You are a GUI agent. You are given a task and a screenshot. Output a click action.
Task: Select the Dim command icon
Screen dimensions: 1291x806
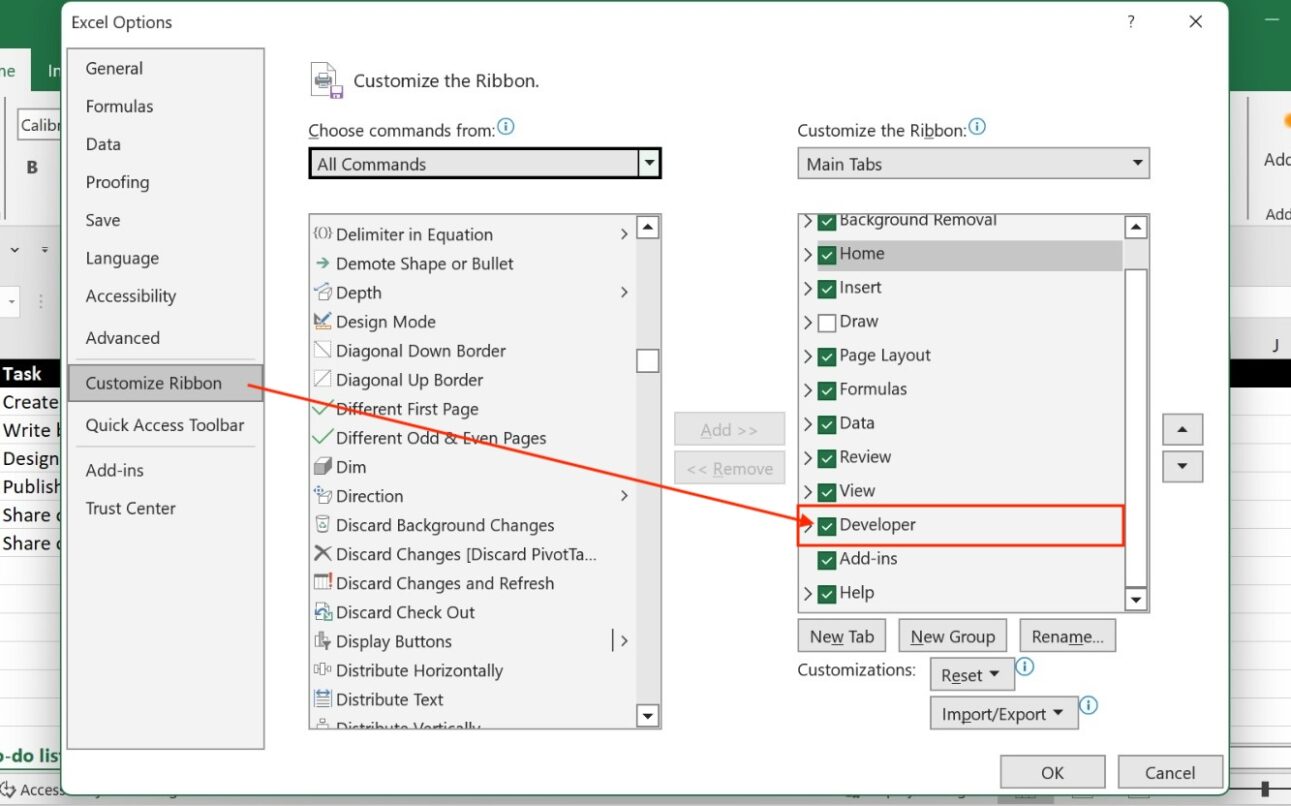tap(322, 466)
